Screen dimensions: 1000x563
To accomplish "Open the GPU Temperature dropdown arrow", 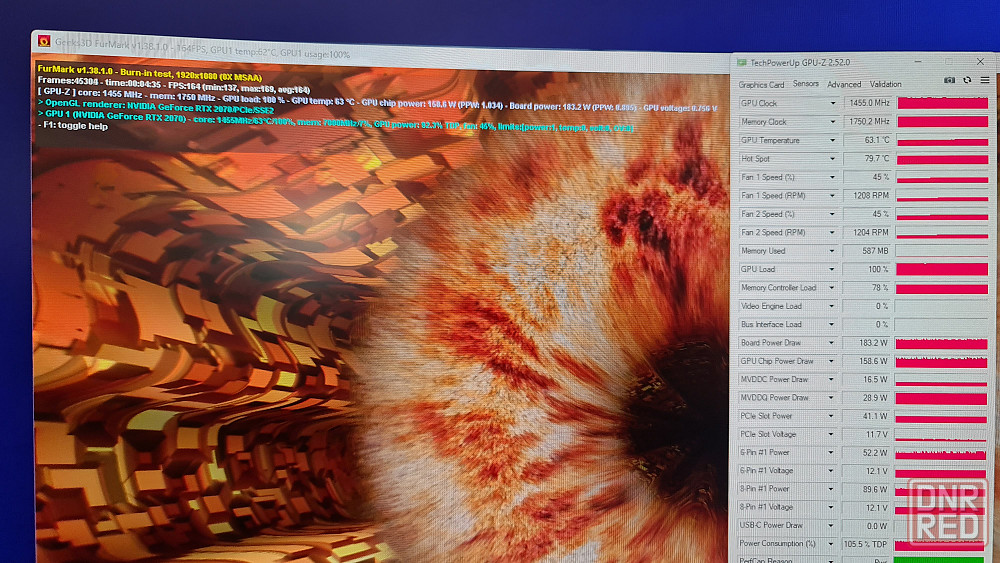I will coord(832,140).
